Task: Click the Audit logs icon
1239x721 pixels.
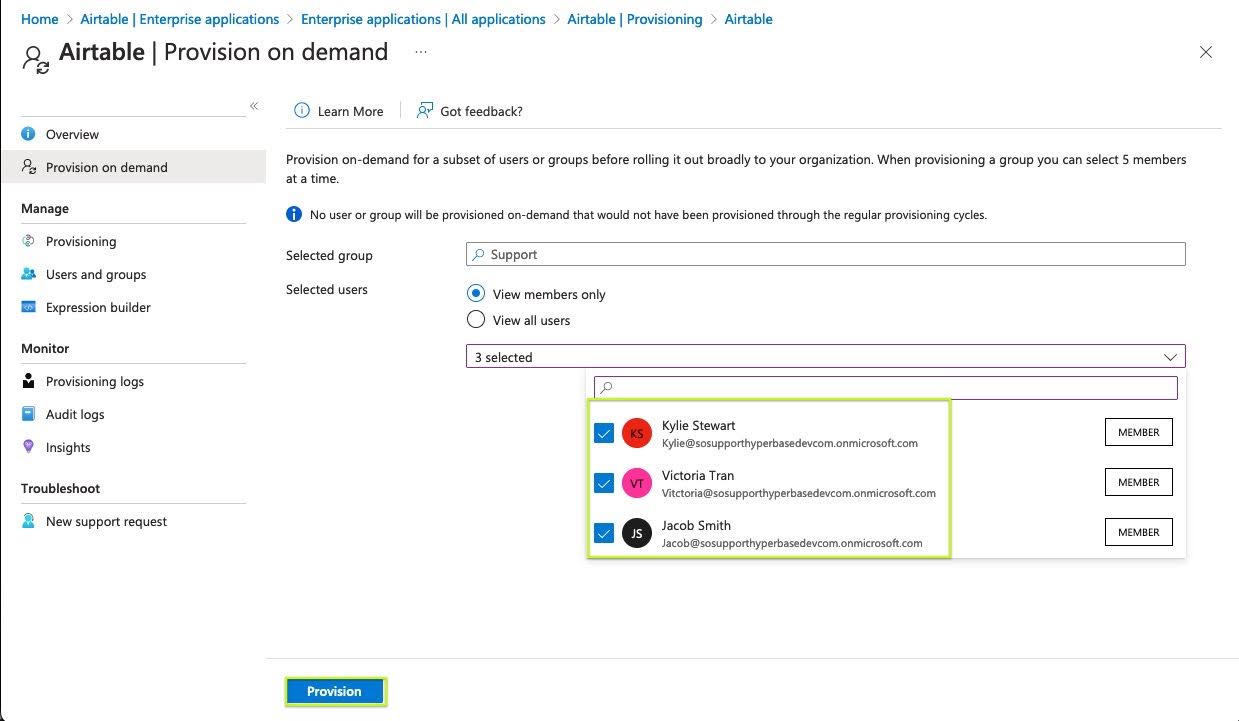Action: [x=28, y=414]
